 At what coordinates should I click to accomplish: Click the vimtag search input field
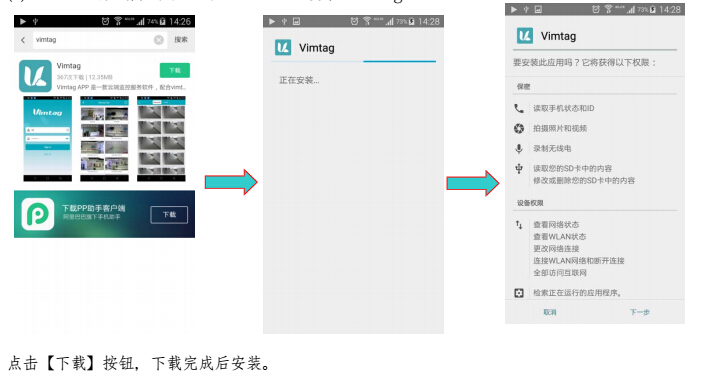coord(99,40)
